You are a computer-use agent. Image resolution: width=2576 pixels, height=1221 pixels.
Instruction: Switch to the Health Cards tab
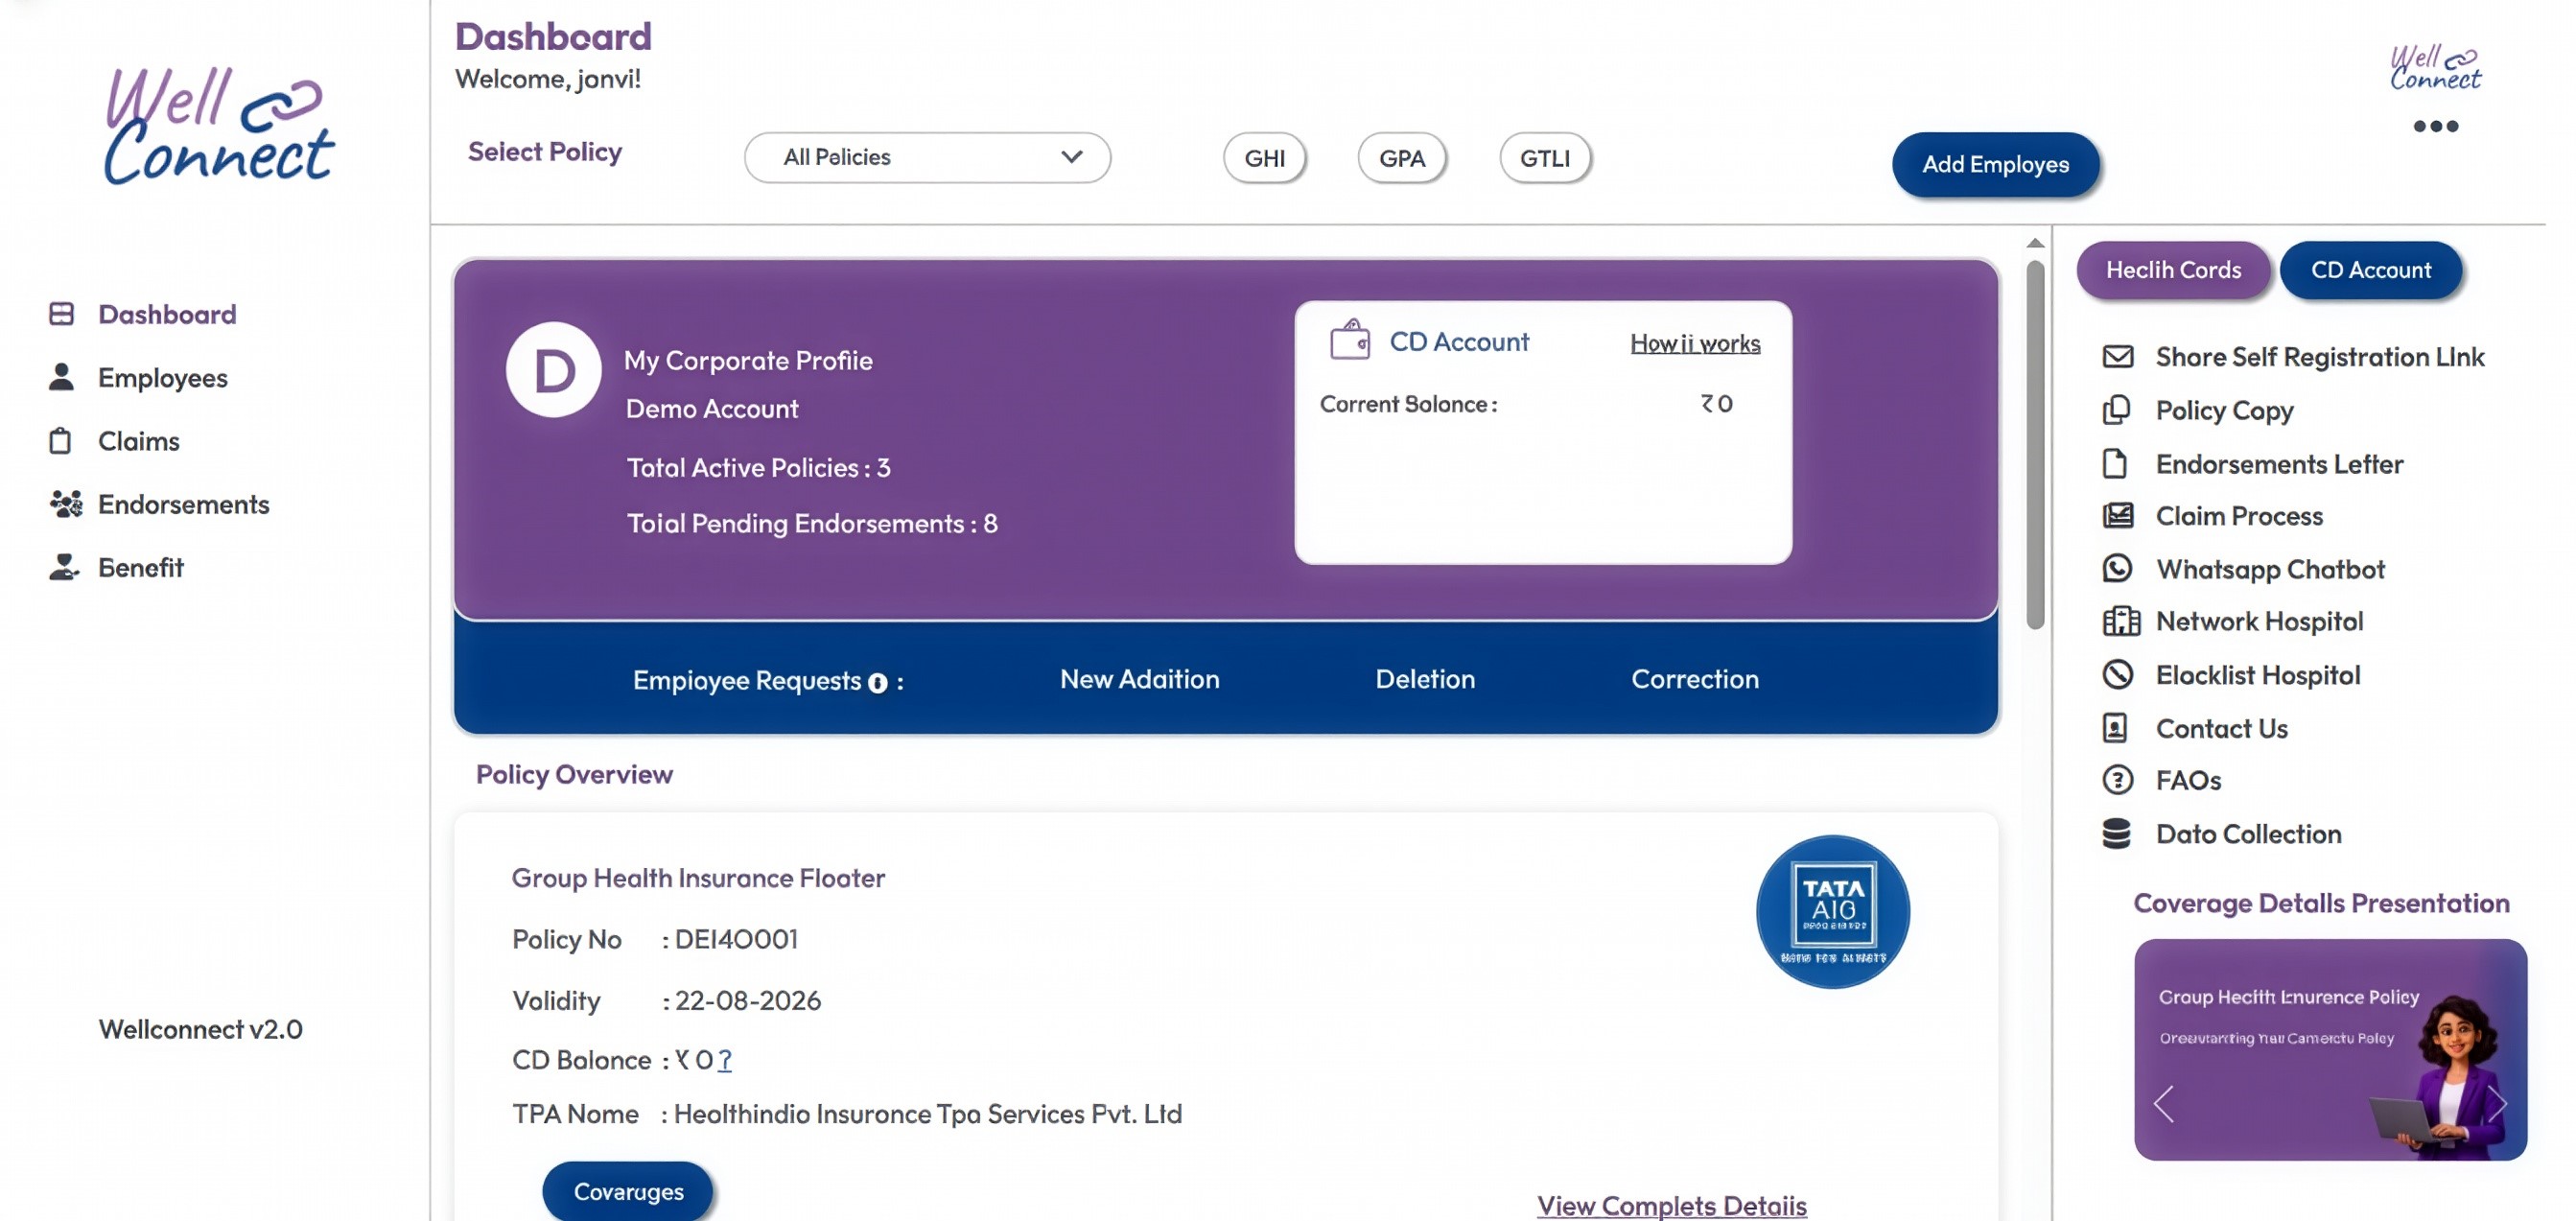coord(2172,270)
